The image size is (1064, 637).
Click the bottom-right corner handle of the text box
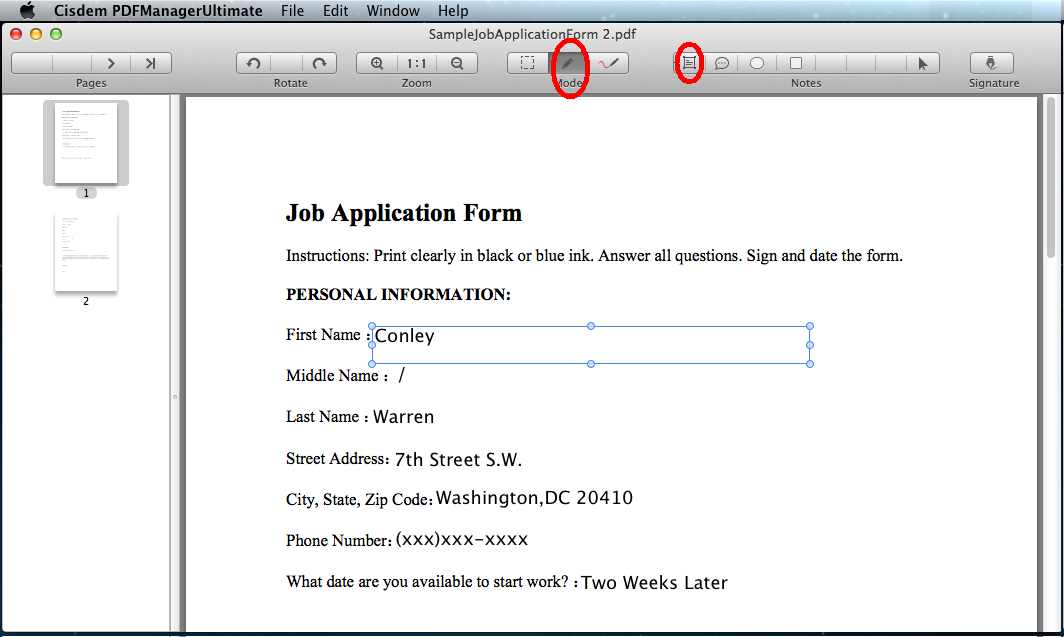[x=810, y=364]
